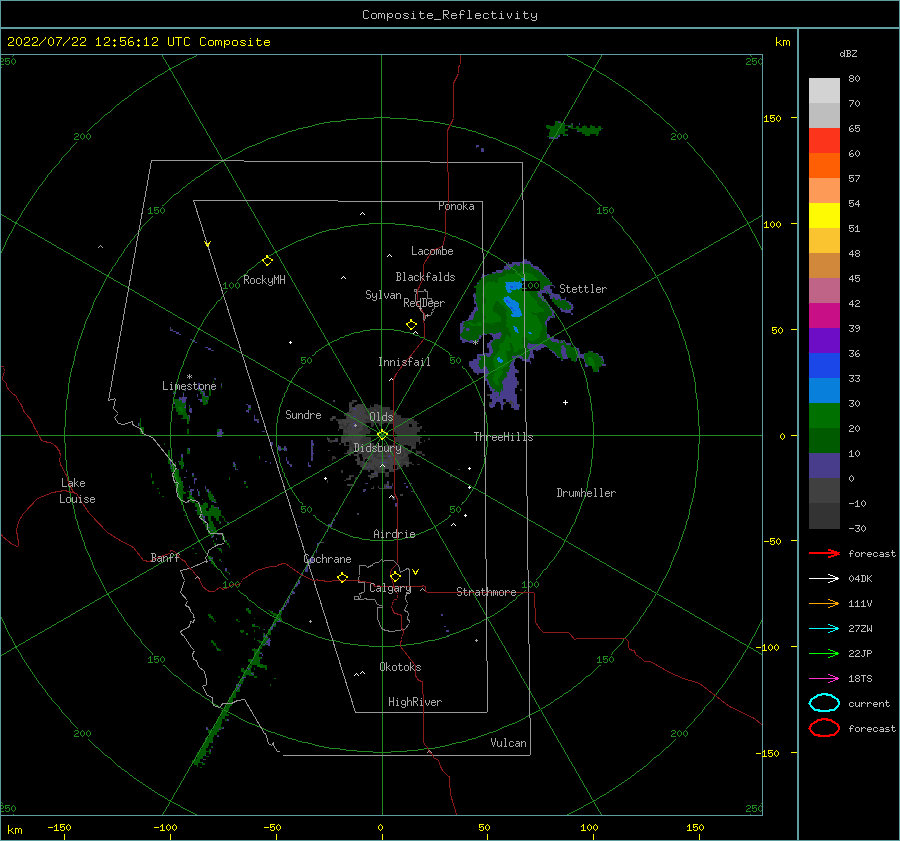Image resolution: width=900 pixels, height=841 pixels.
Task: Select the ThreeHills label
Action: point(503,437)
